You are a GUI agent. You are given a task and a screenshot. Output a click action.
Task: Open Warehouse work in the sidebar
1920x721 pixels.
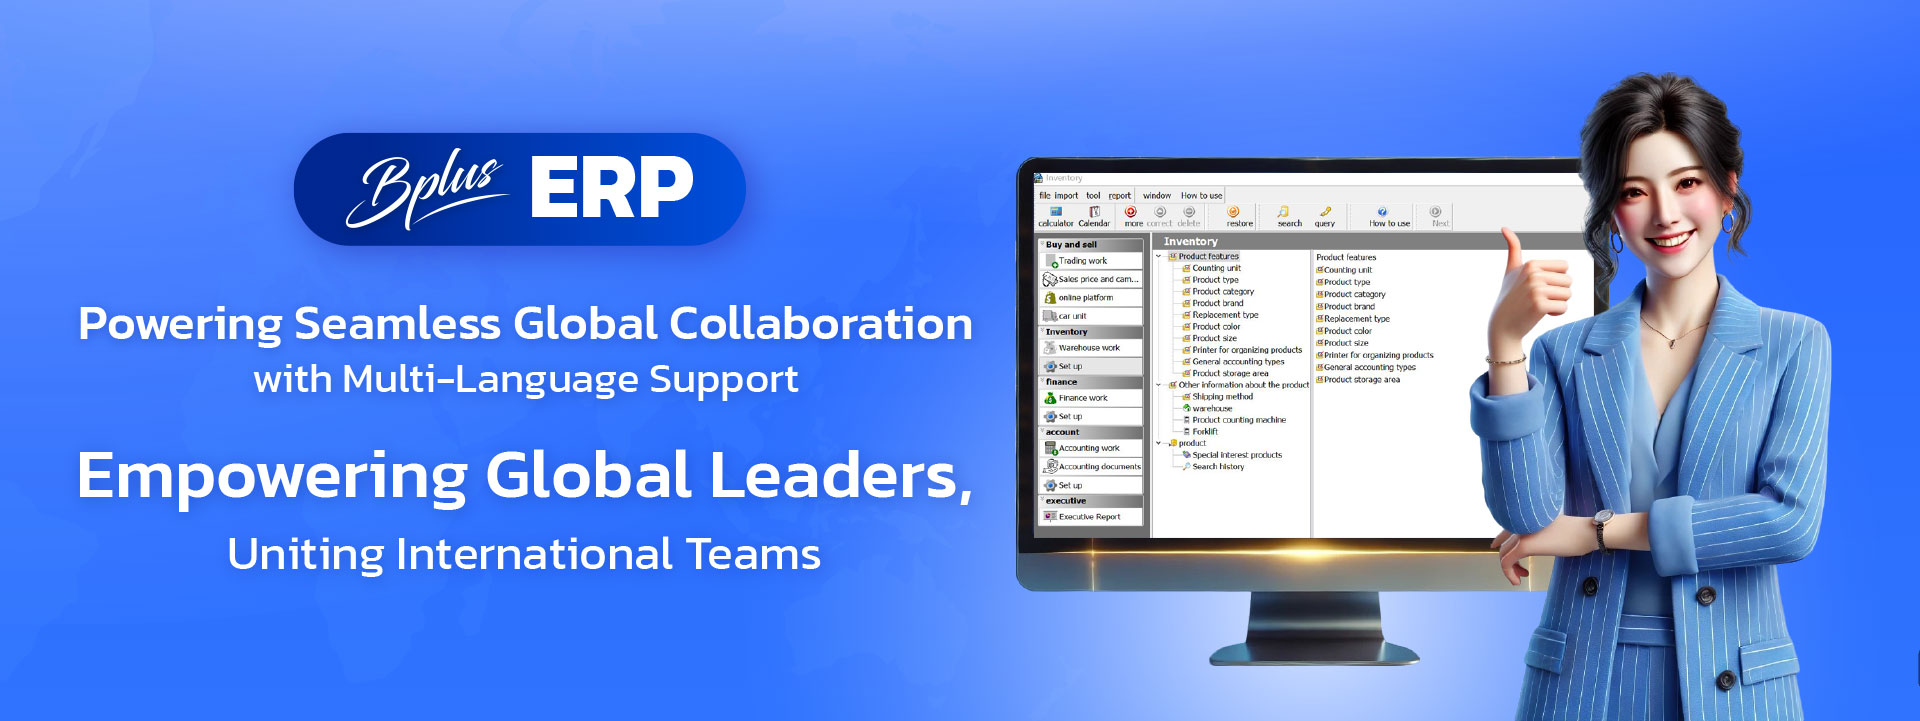[x=1091, y=348]
